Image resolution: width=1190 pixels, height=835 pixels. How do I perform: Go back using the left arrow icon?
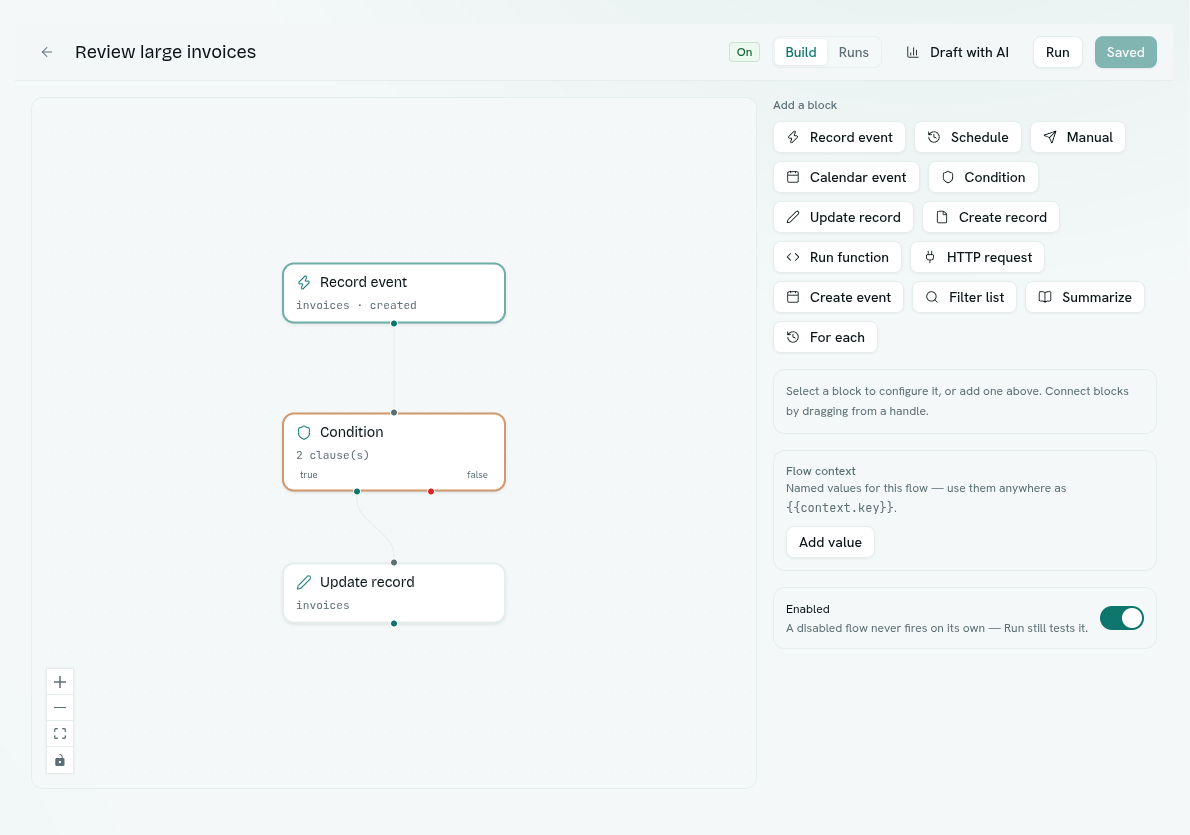(47, 52)
